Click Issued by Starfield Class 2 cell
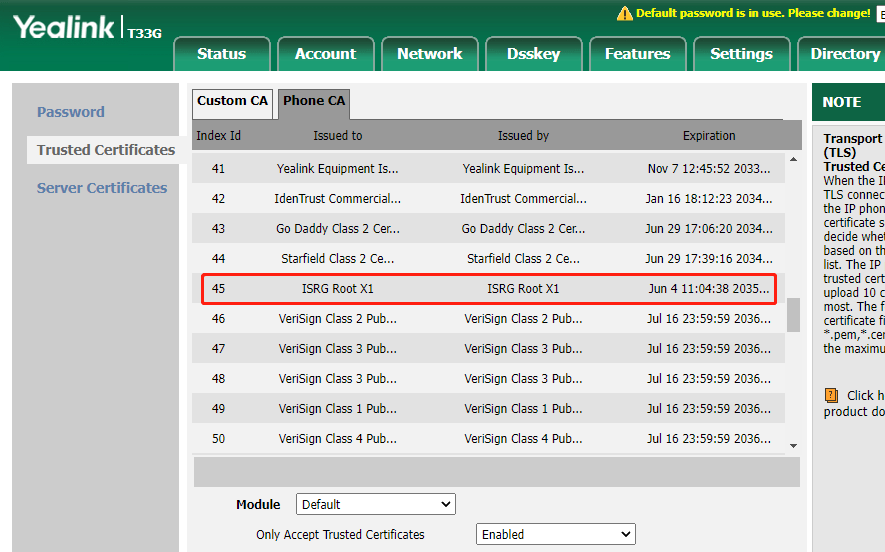 523,259
